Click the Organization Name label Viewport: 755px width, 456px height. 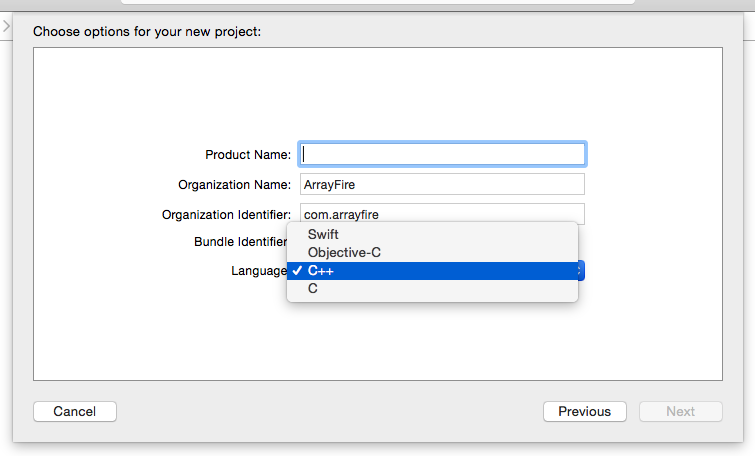(234, 185)
